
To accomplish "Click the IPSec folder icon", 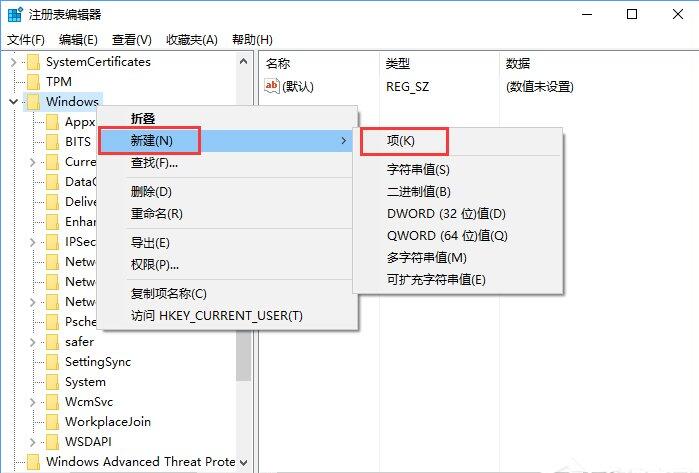I will [53, 242].
